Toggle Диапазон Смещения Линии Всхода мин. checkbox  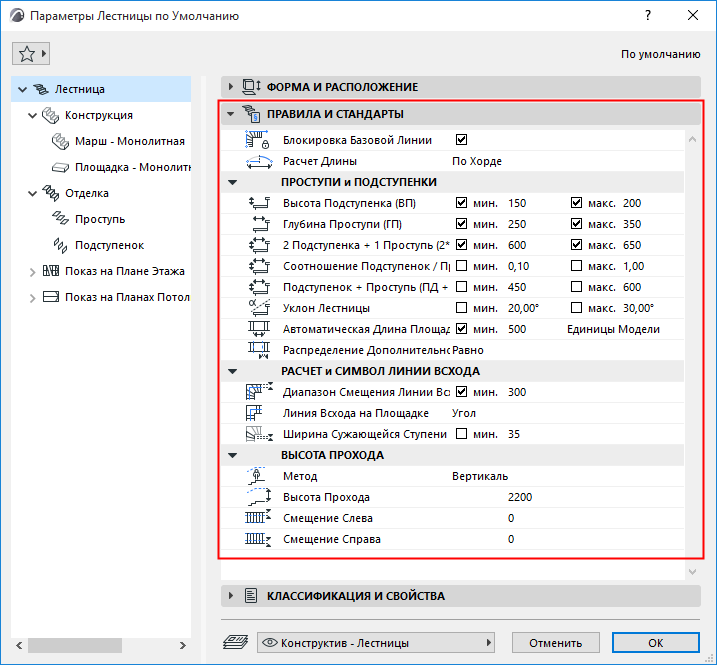(x=461, y=392)
